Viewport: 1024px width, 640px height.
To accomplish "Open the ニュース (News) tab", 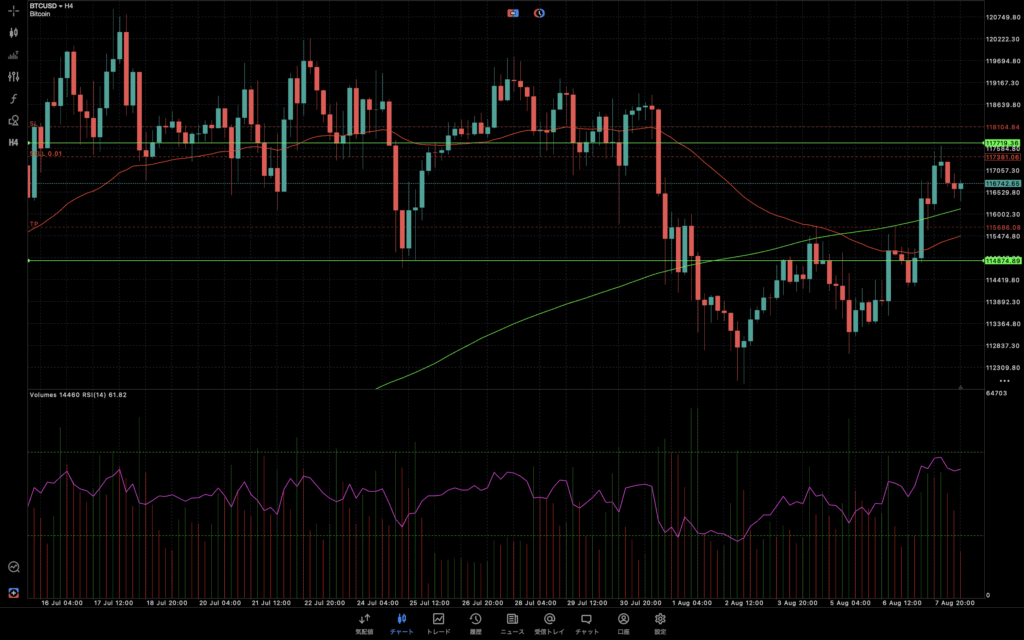I will [512, 624].
